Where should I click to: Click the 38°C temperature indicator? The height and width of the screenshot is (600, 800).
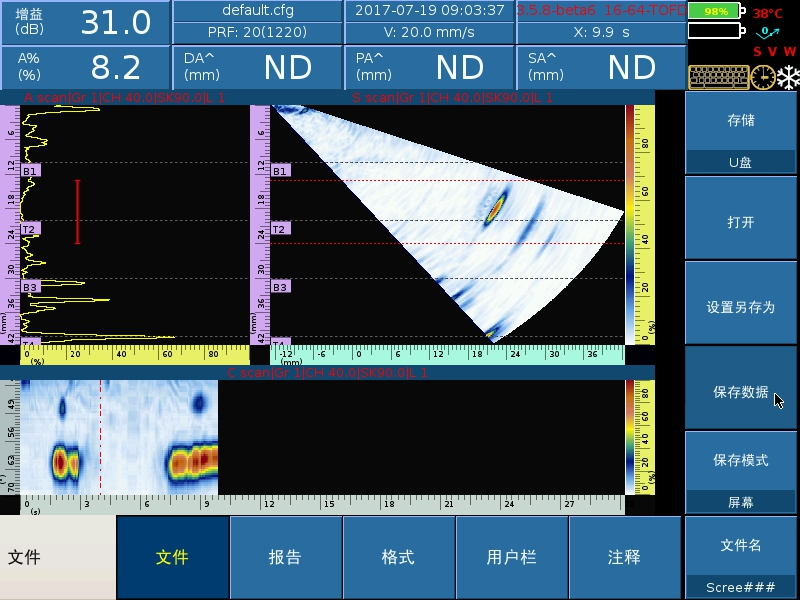tap(768, 13)
